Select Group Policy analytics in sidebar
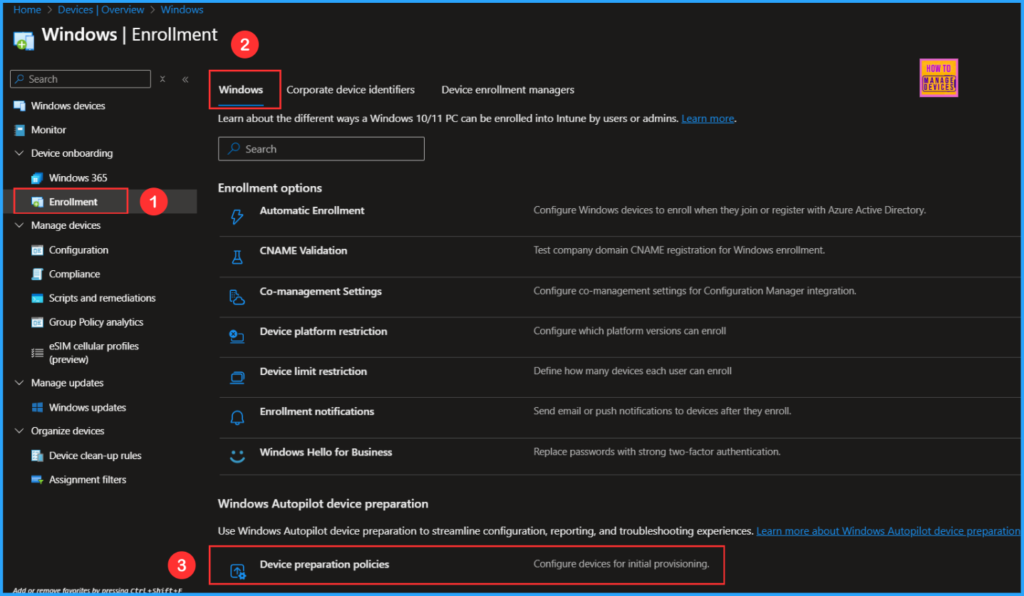This screenshot has width=1024, height=596. tap(96, 322)
